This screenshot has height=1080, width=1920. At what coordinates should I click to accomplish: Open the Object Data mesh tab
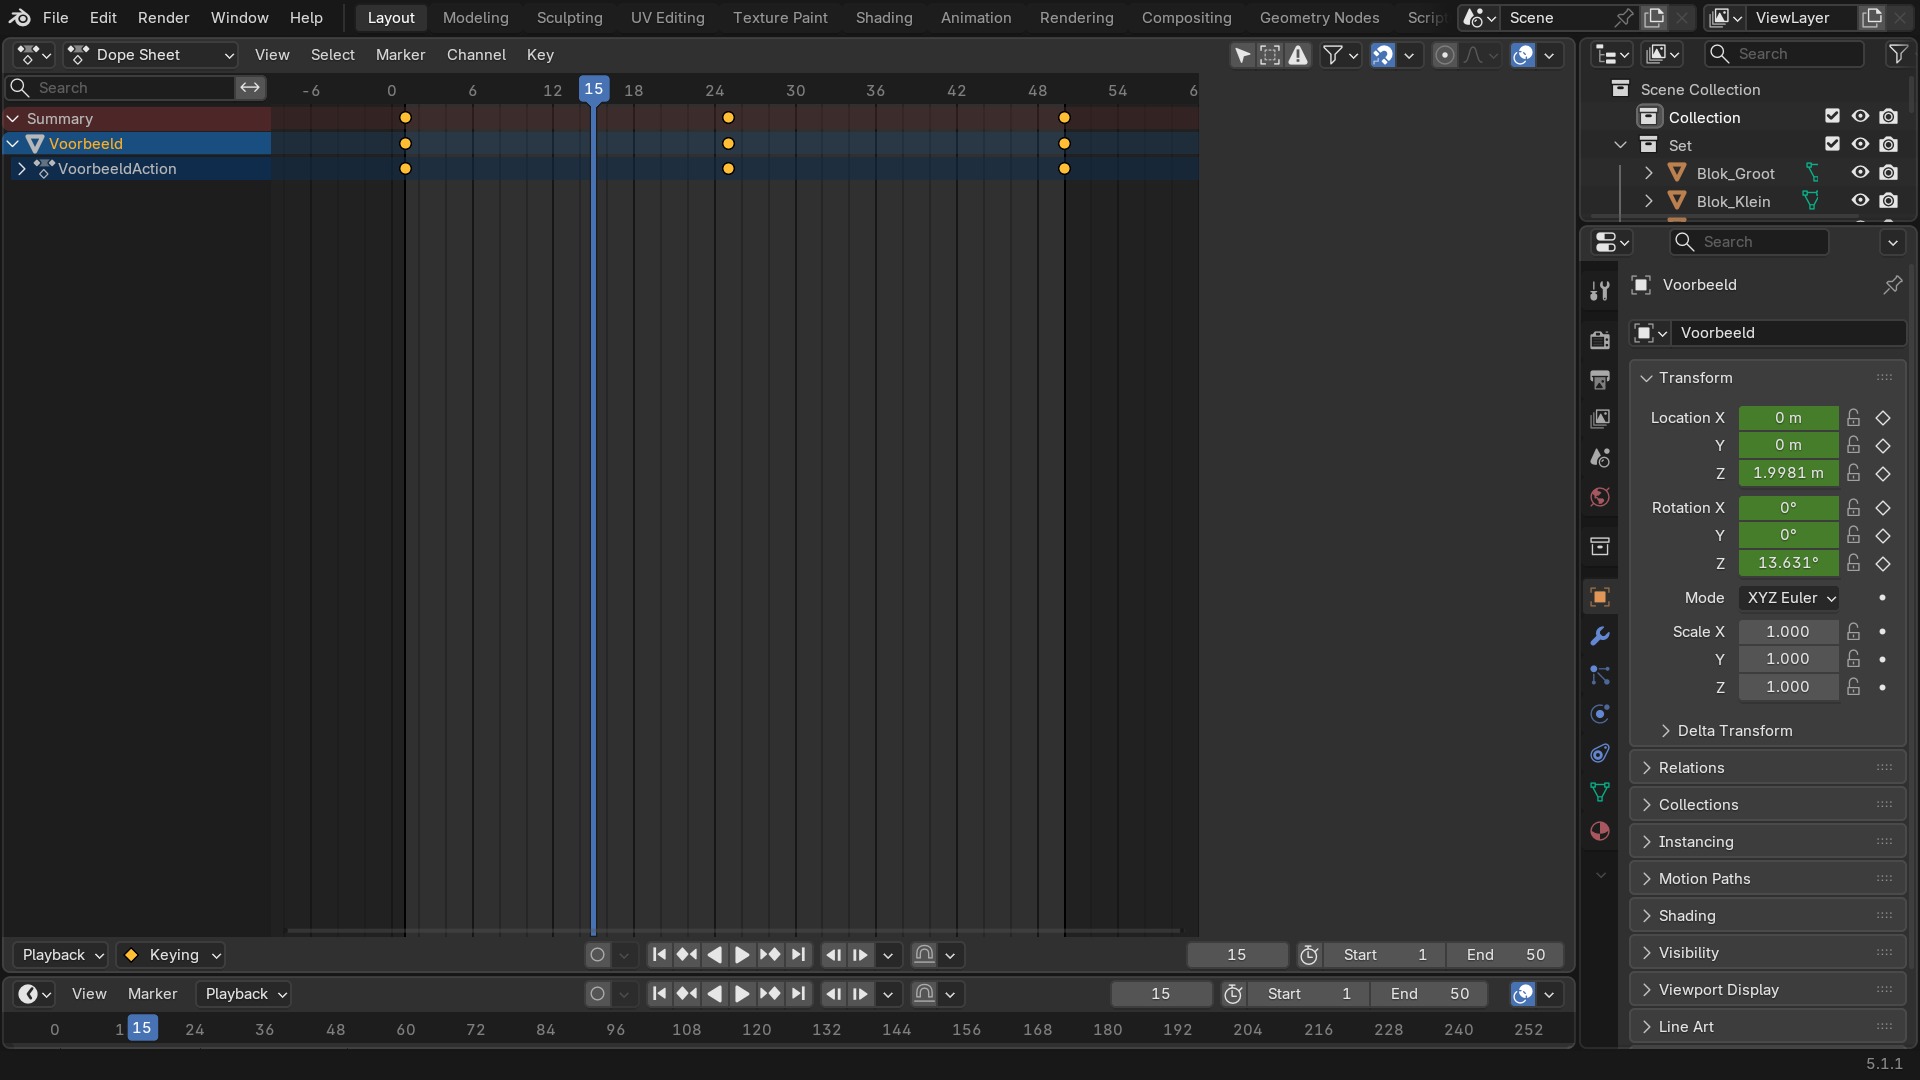(1600, 792)
